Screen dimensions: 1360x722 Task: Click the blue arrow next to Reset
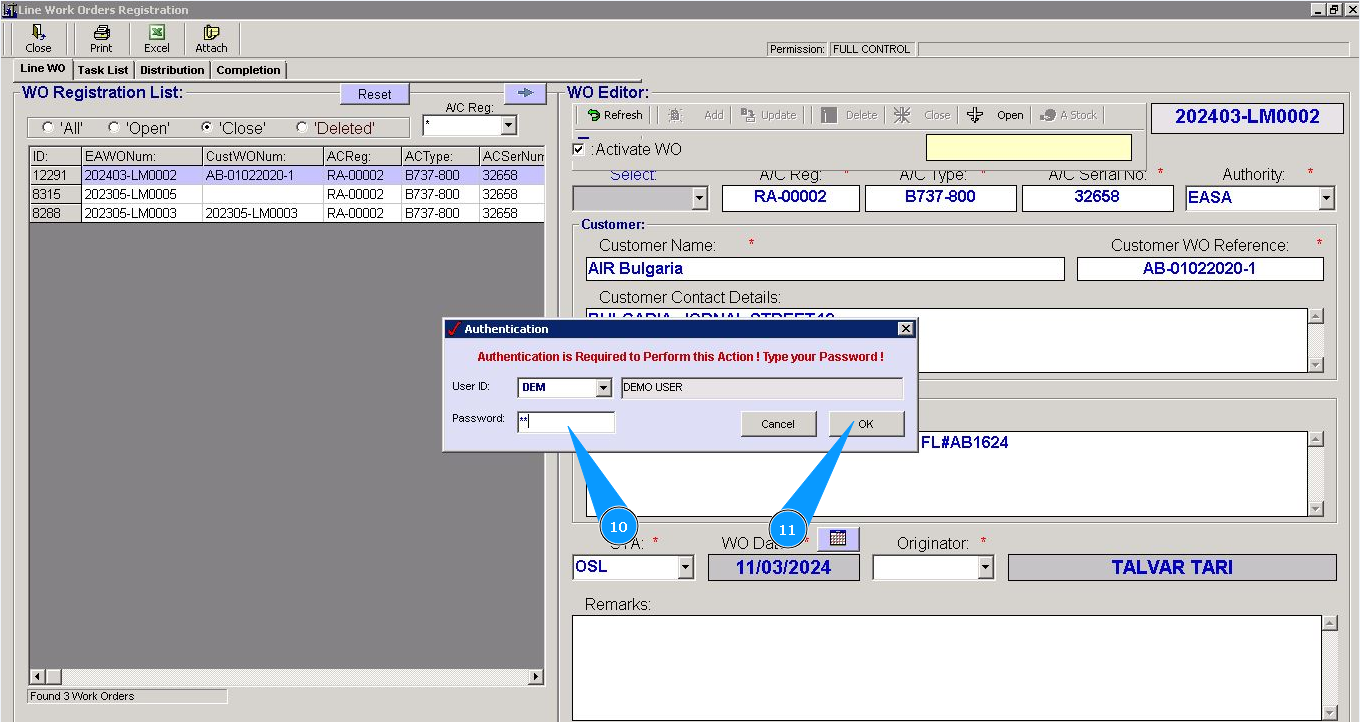pyautogui.click(x=525, y=93)
